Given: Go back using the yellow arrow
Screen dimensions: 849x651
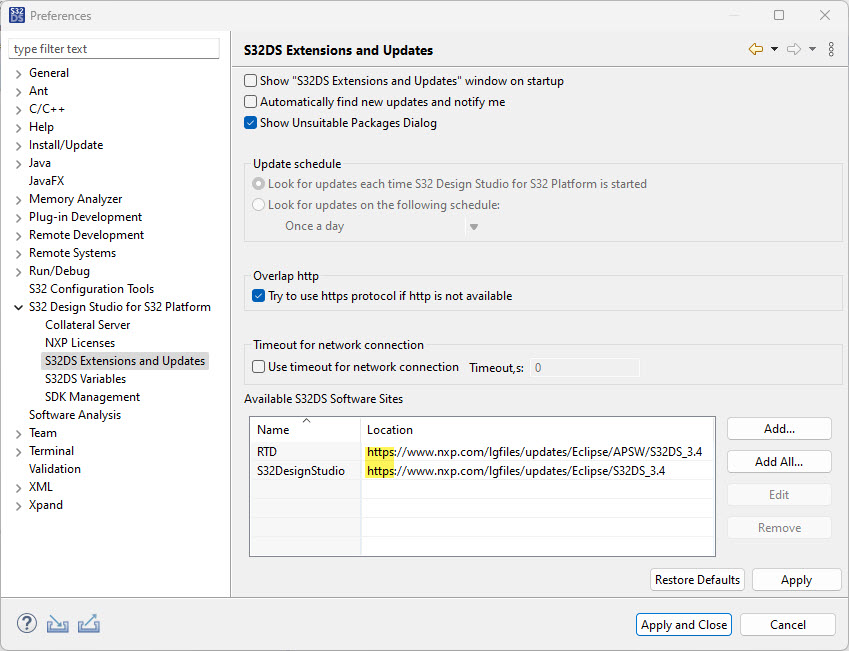Looking at the screenshot, I should (755, 49).
